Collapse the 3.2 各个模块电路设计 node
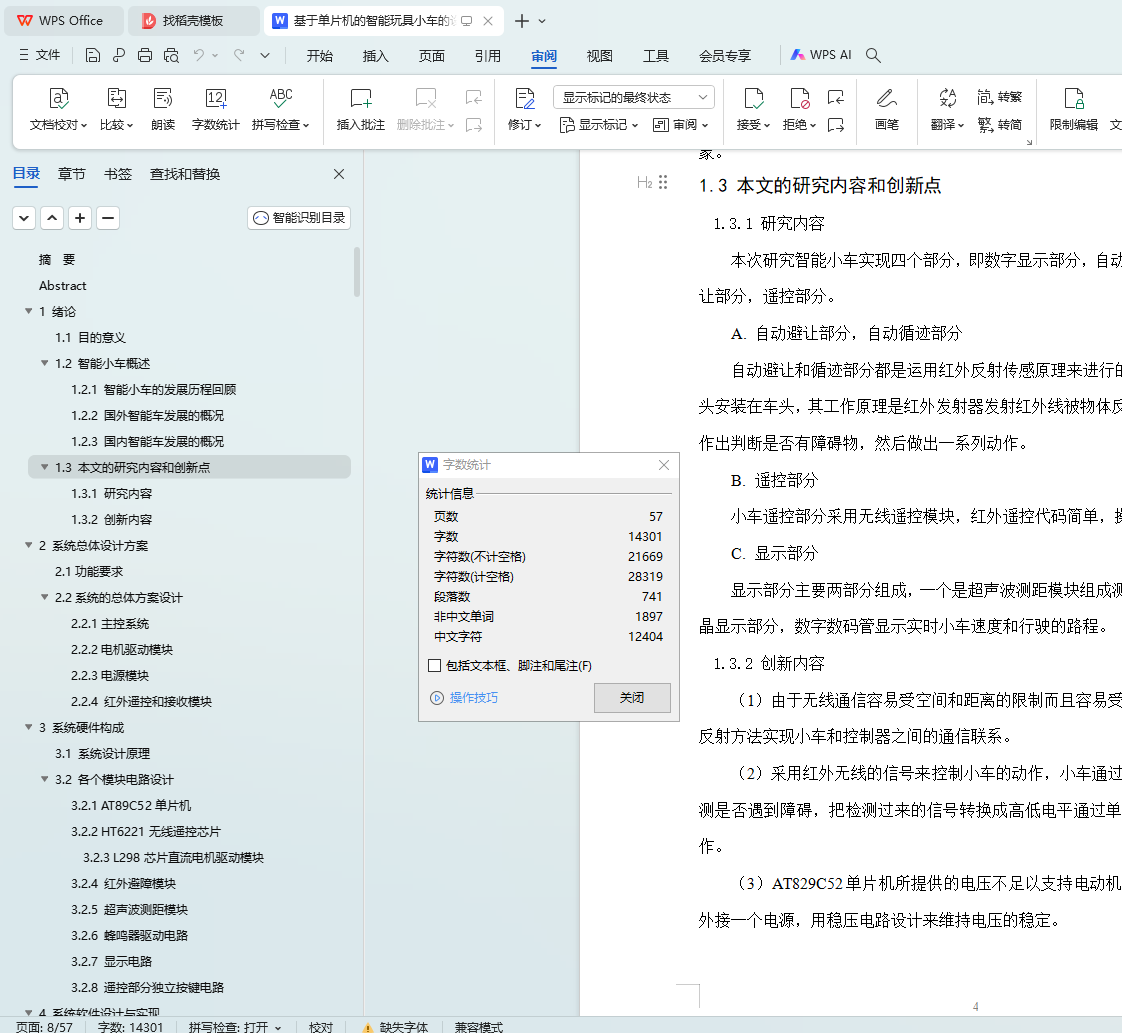The width and height of the screenshot is (1122, 1033). pos(44,779)
